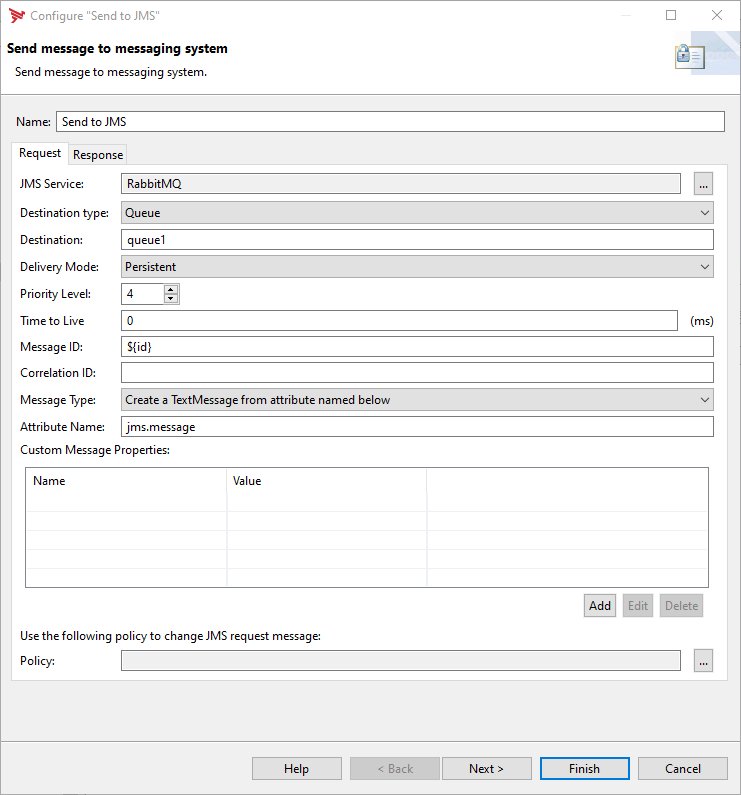Viewport: 741px width, 795px height.
Task: Click the Add button for custom properties
Action: point(600,606)
